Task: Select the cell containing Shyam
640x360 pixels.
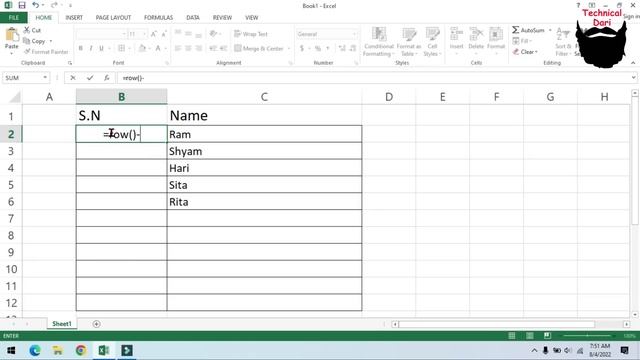Action: (264, 151)
